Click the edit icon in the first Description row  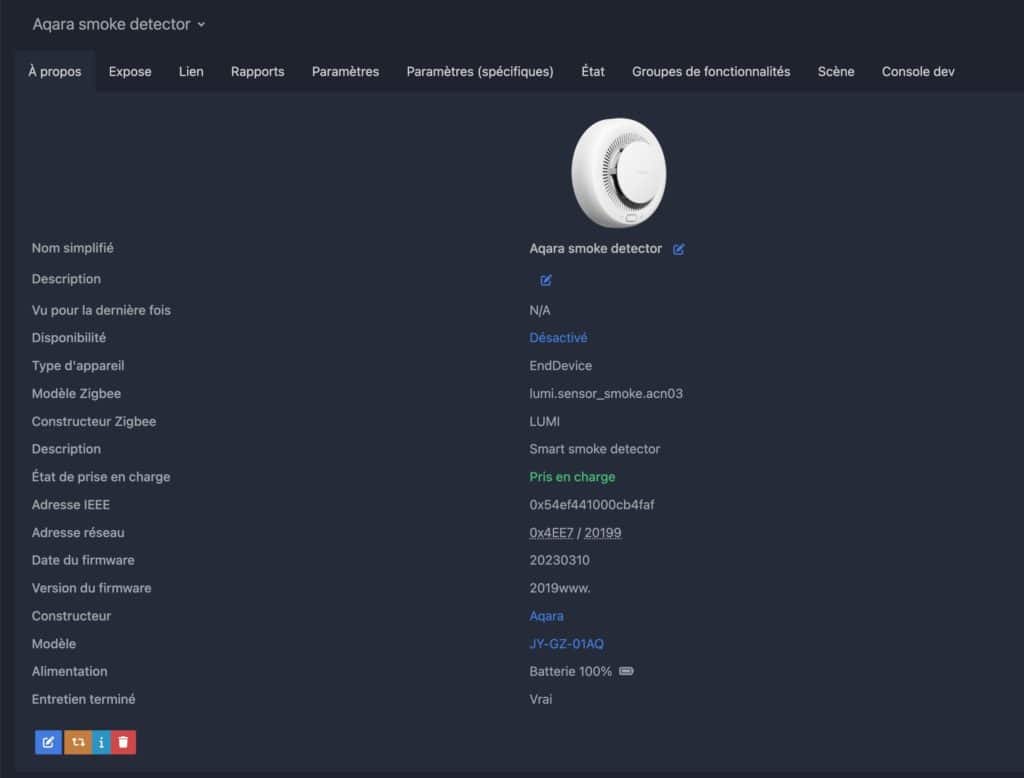point(546,280)
